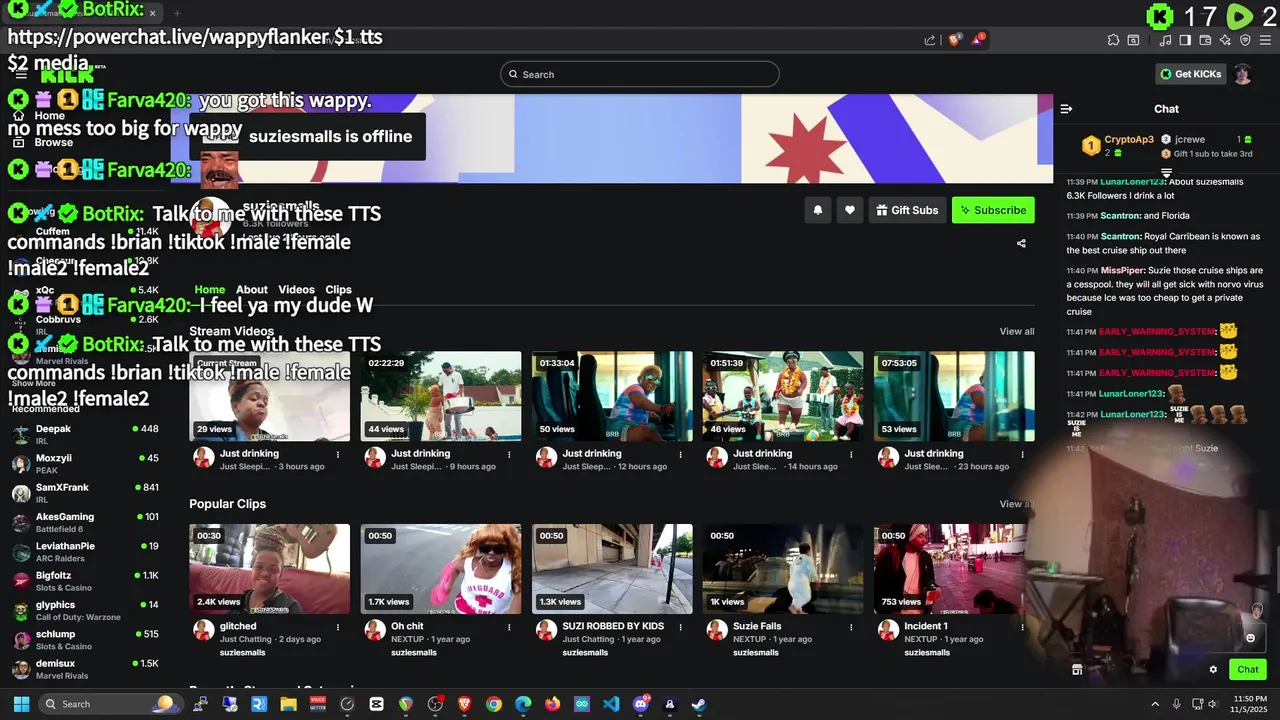
Task: Click the demisux channel in sidebar
Action: pos(85,669)
